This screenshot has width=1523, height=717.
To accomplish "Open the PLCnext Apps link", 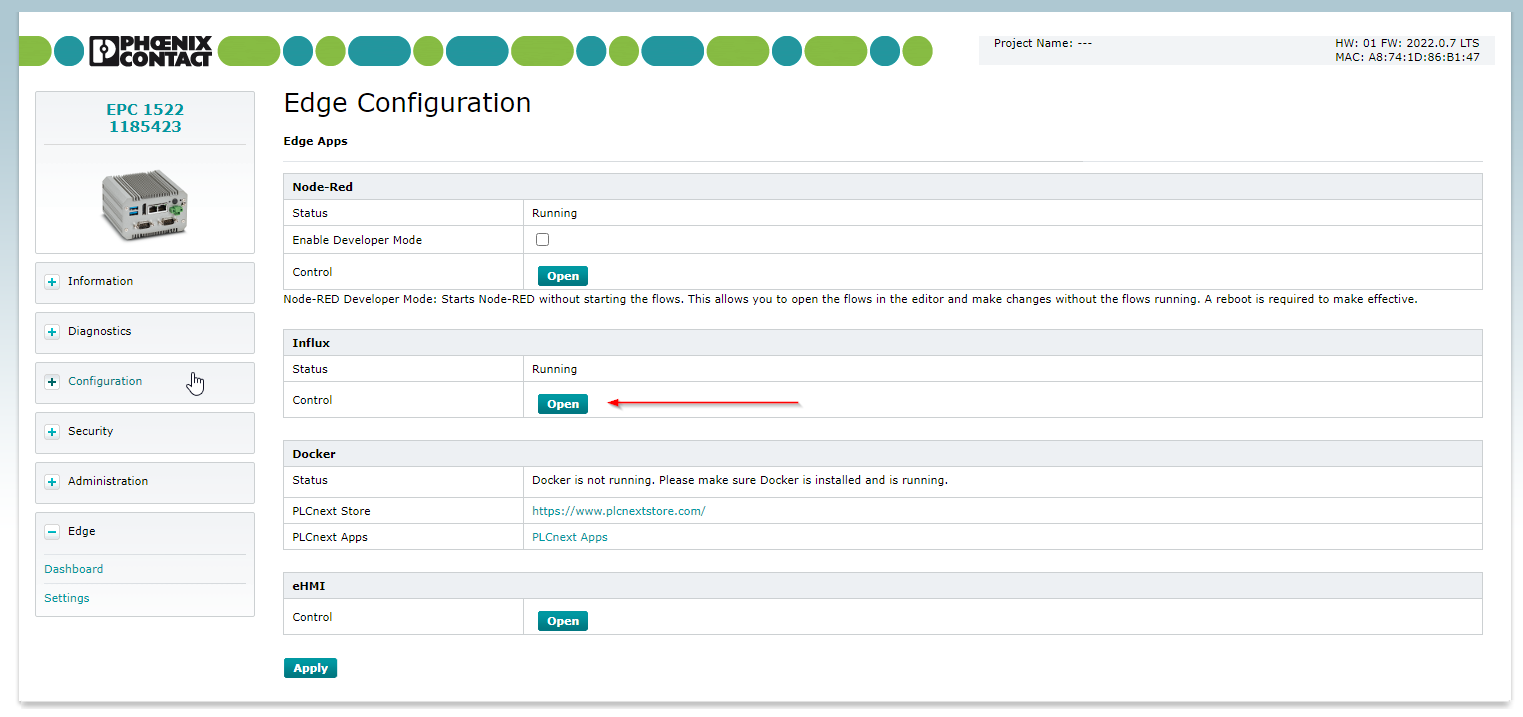I will pyautogui.click(x=569, y=537).
